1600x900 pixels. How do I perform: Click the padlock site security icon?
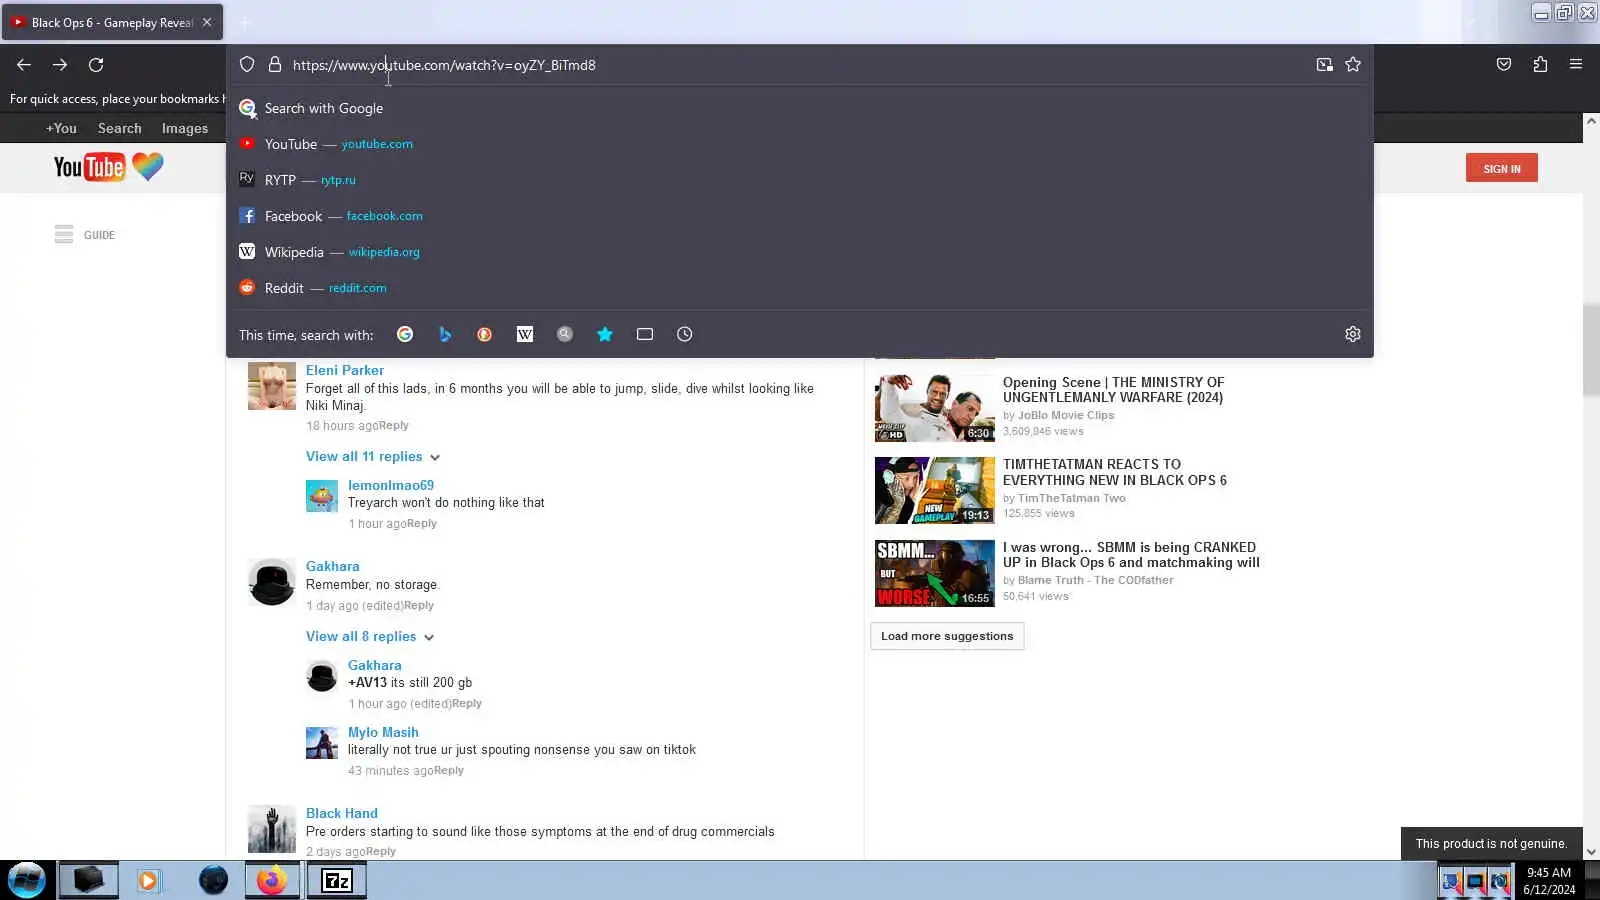275,65
